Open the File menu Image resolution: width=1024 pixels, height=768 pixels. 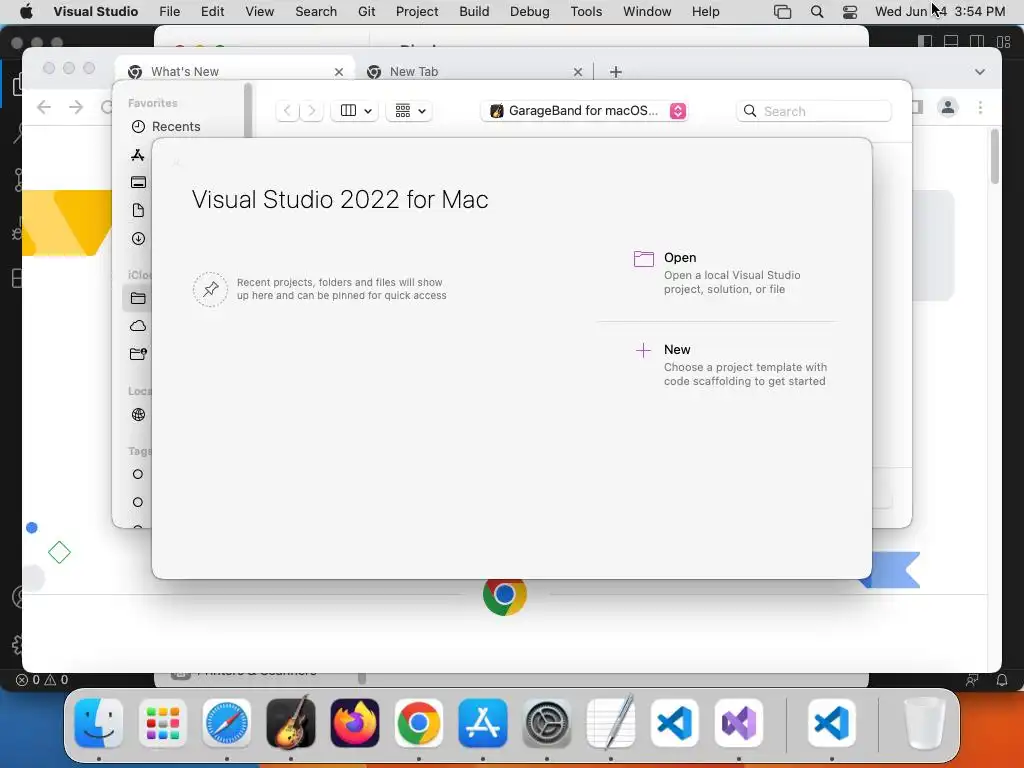coord(169,12)
